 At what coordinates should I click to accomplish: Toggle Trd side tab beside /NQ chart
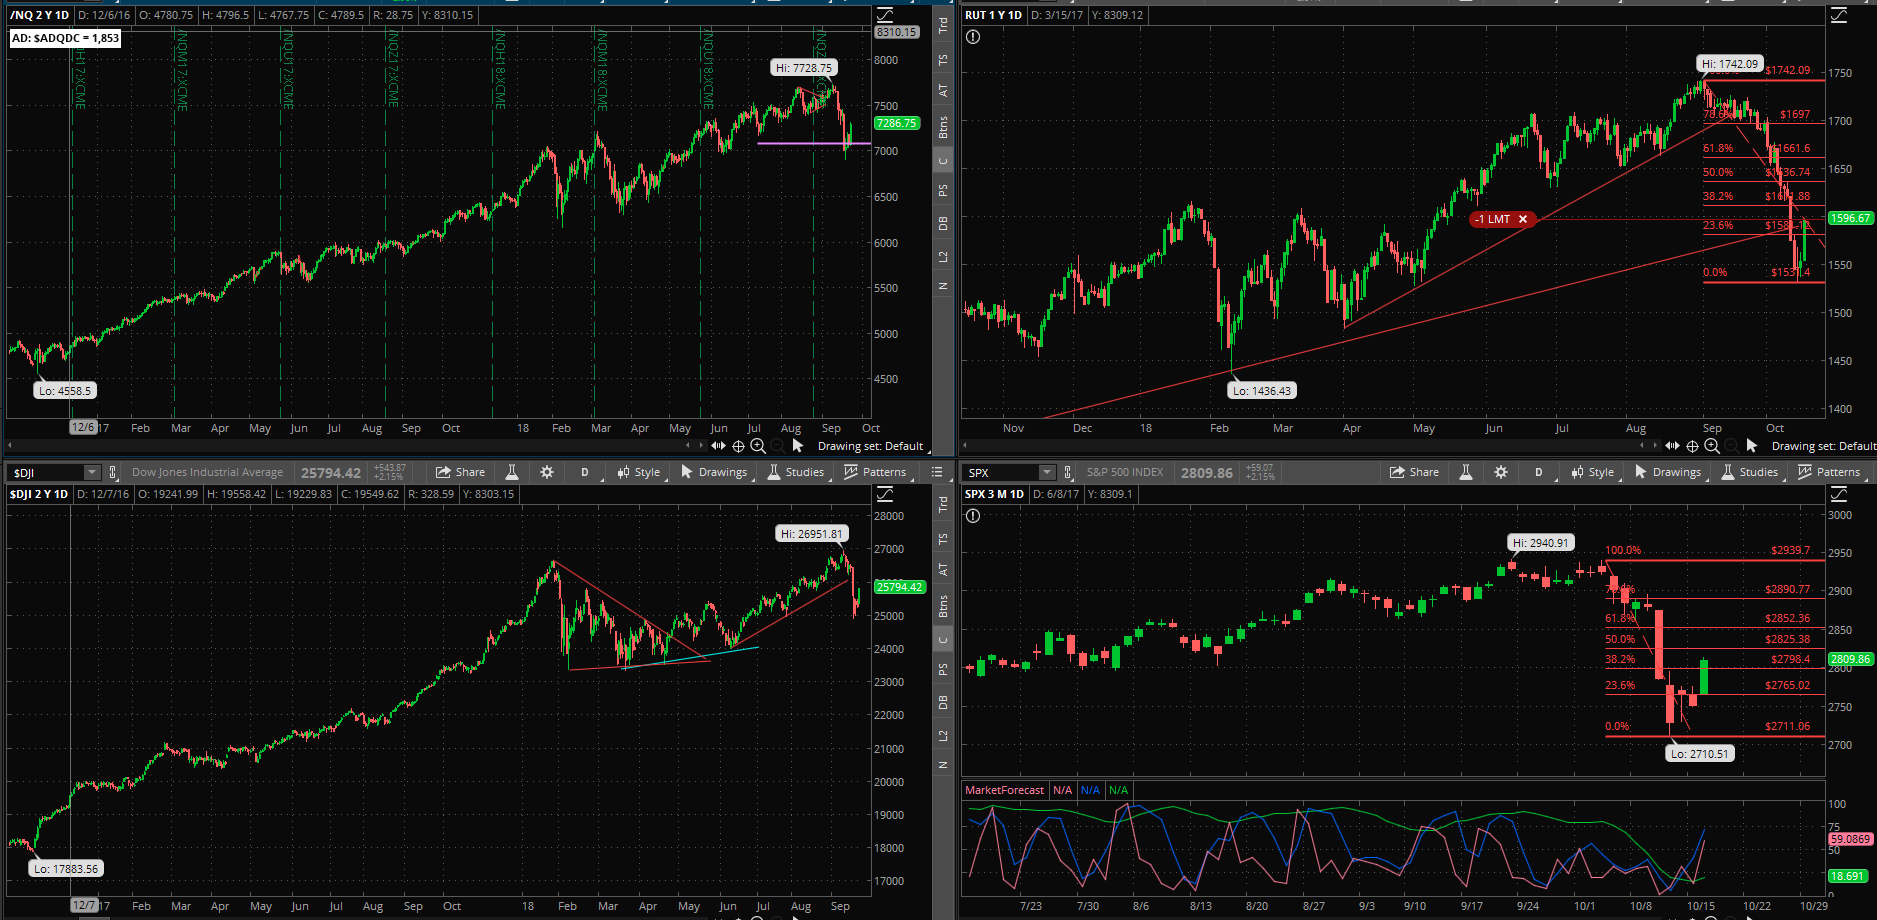(943, 26)
